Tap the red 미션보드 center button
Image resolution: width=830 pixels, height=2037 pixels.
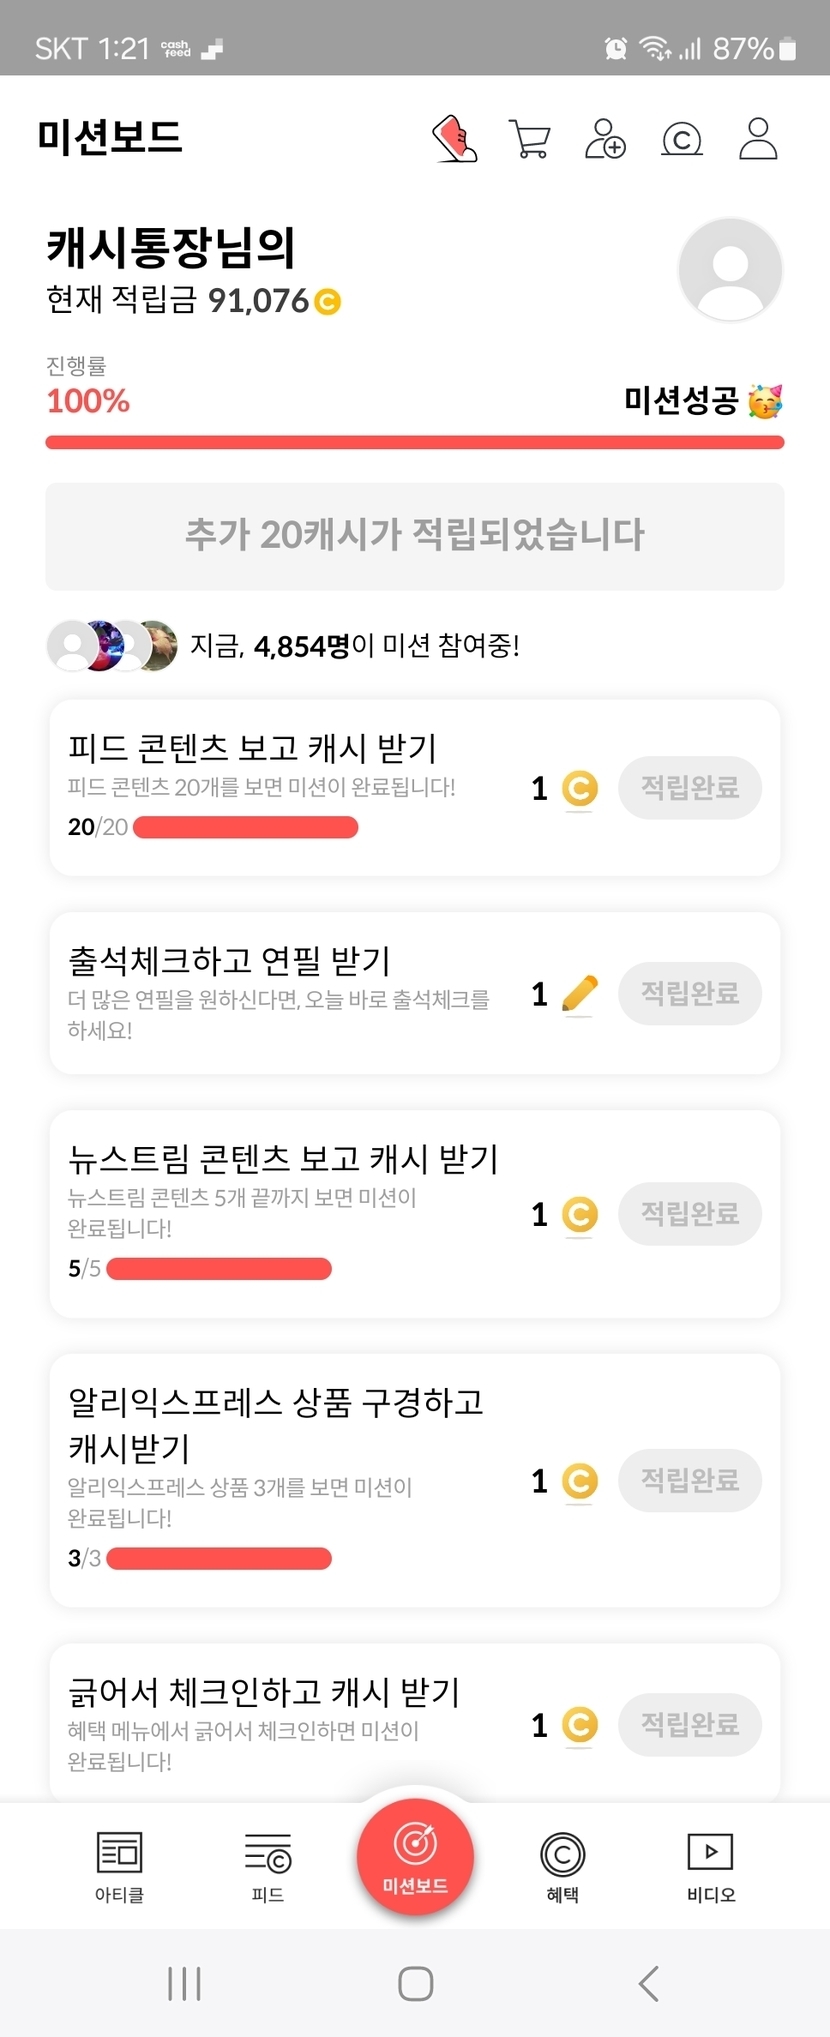(x=415, y=1857)
